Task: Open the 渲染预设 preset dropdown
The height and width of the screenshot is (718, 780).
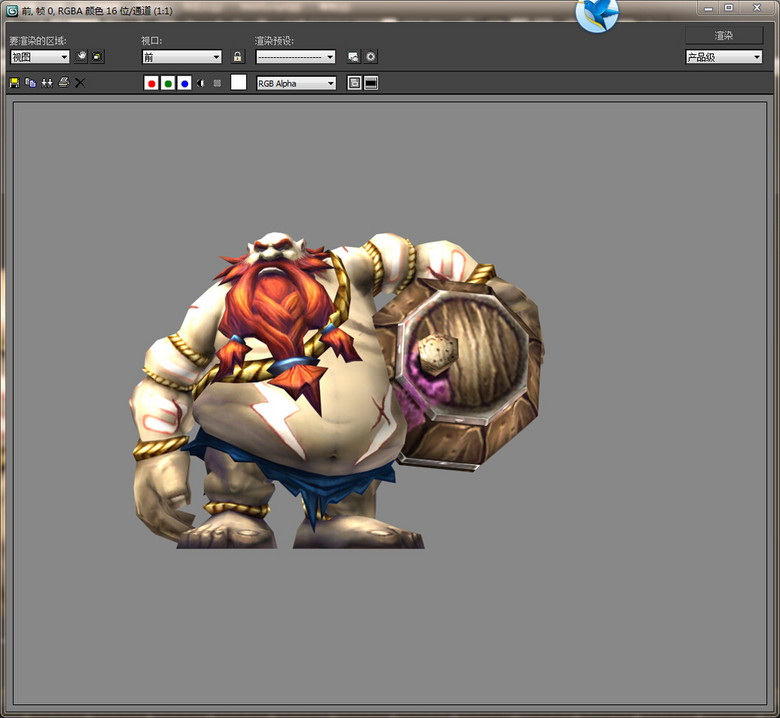Action: pos(295,57)
